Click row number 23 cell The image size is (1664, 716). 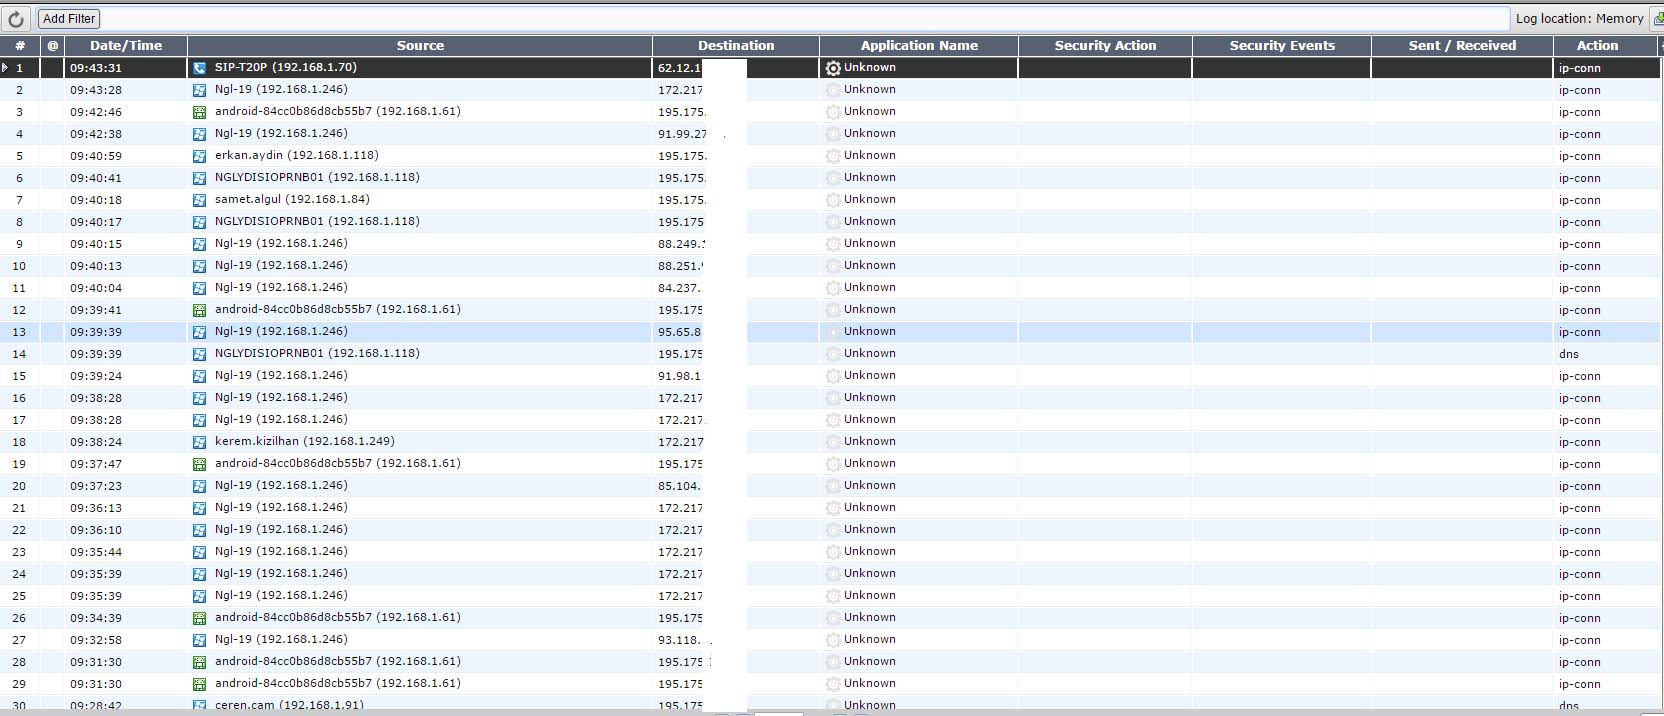click(19, 552)
